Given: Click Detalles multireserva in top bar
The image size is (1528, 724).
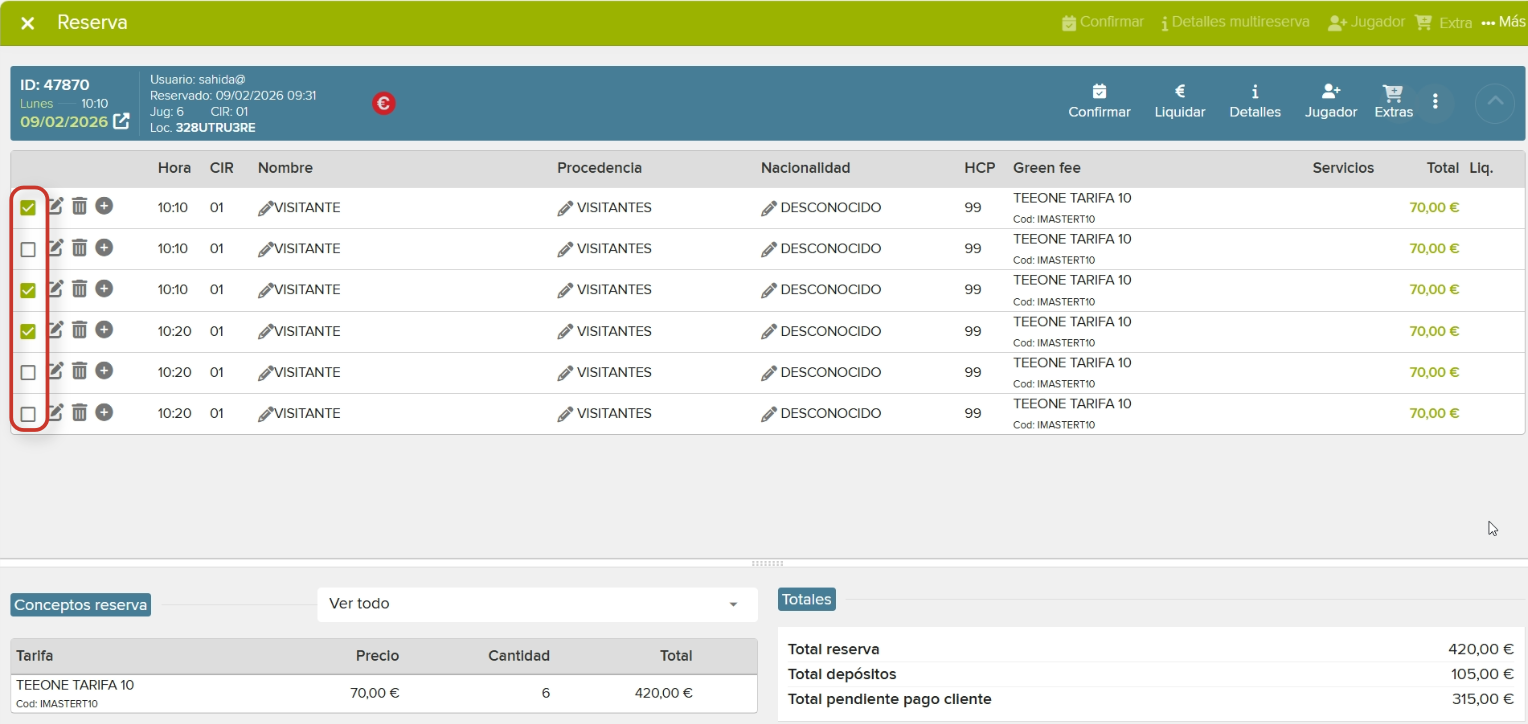Looking at the screenshot, I should (1235, 22).
